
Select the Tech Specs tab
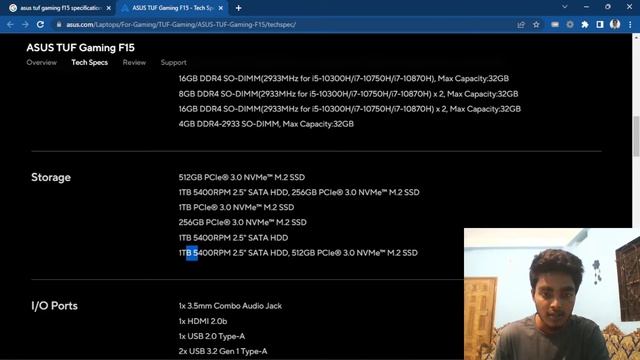(90, 62)
